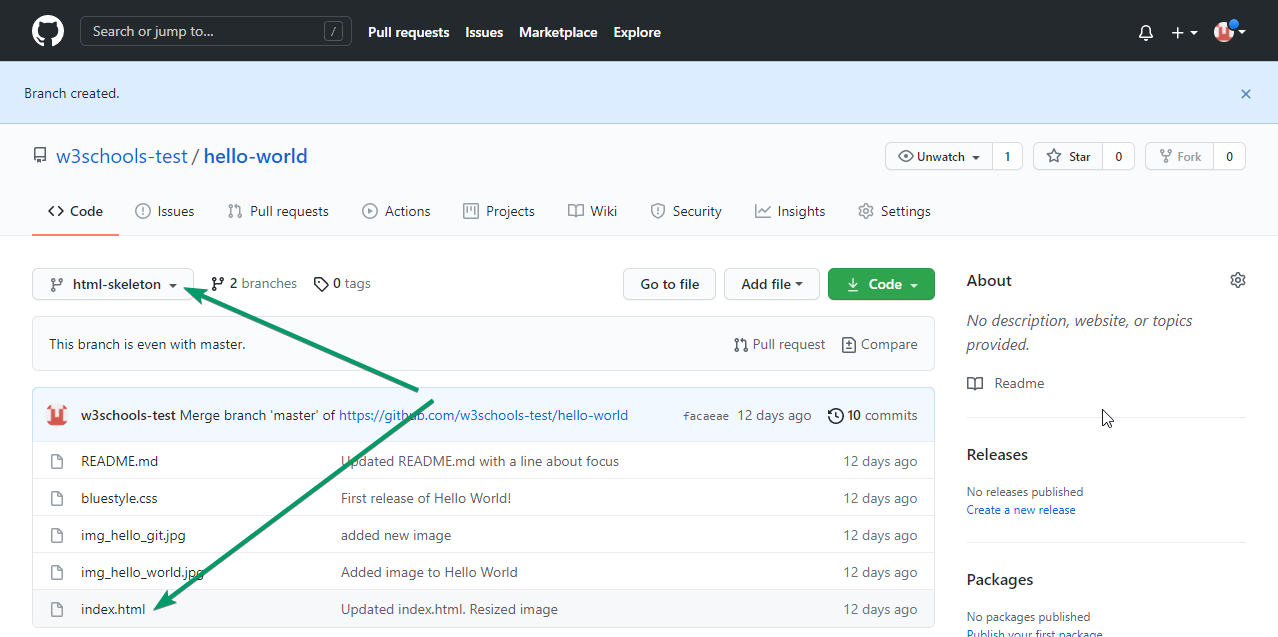1278x637 pixels.
Task: Star the hello-world repository
Action: pos(1068,156)
